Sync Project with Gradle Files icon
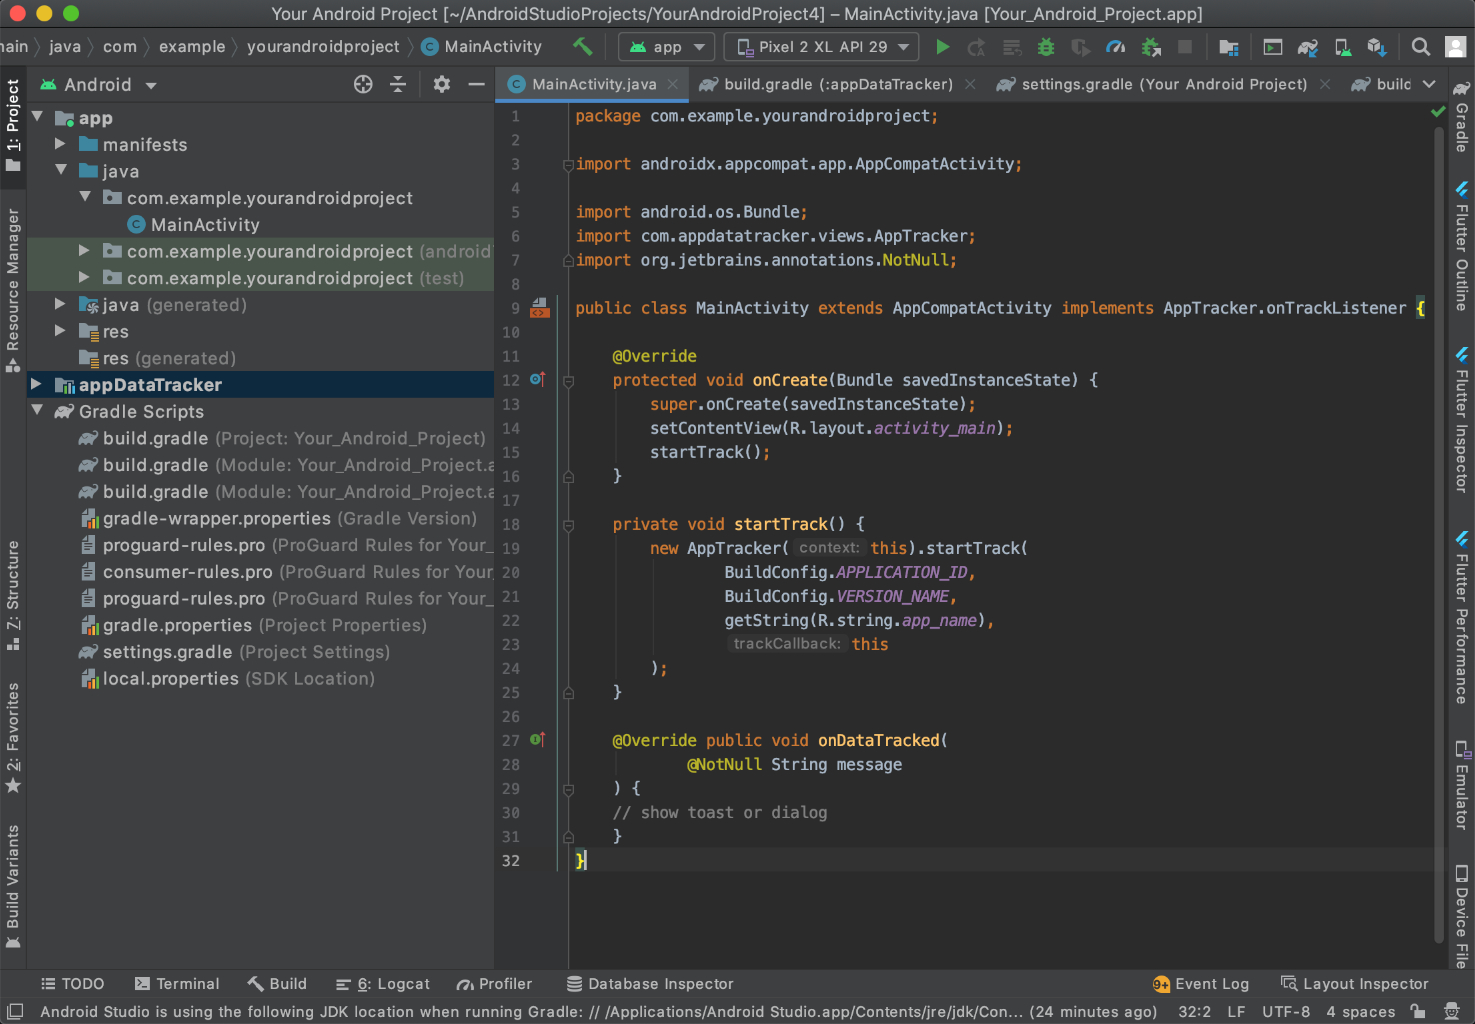This screenshot has width=1475, height=1024. [x=1308, y=47]
